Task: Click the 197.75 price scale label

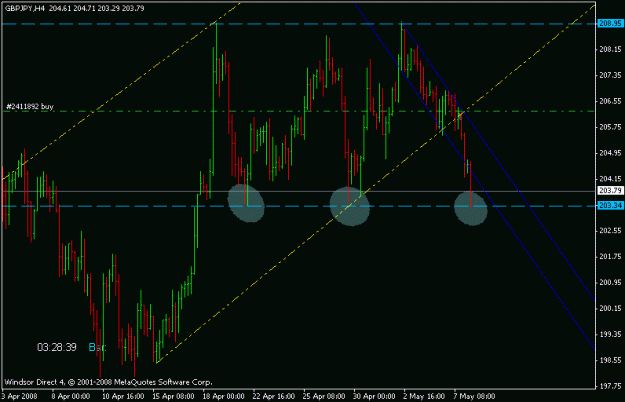Action: 610,386
